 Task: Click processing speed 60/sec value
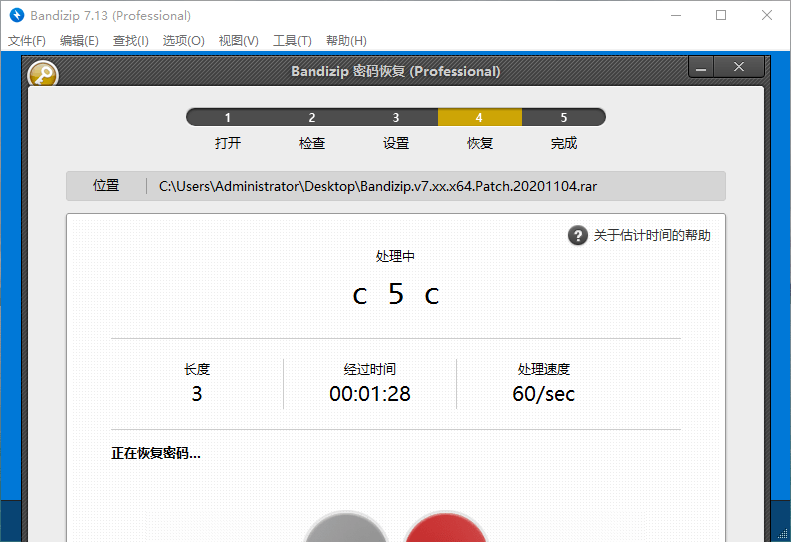[x=543, y=394]
